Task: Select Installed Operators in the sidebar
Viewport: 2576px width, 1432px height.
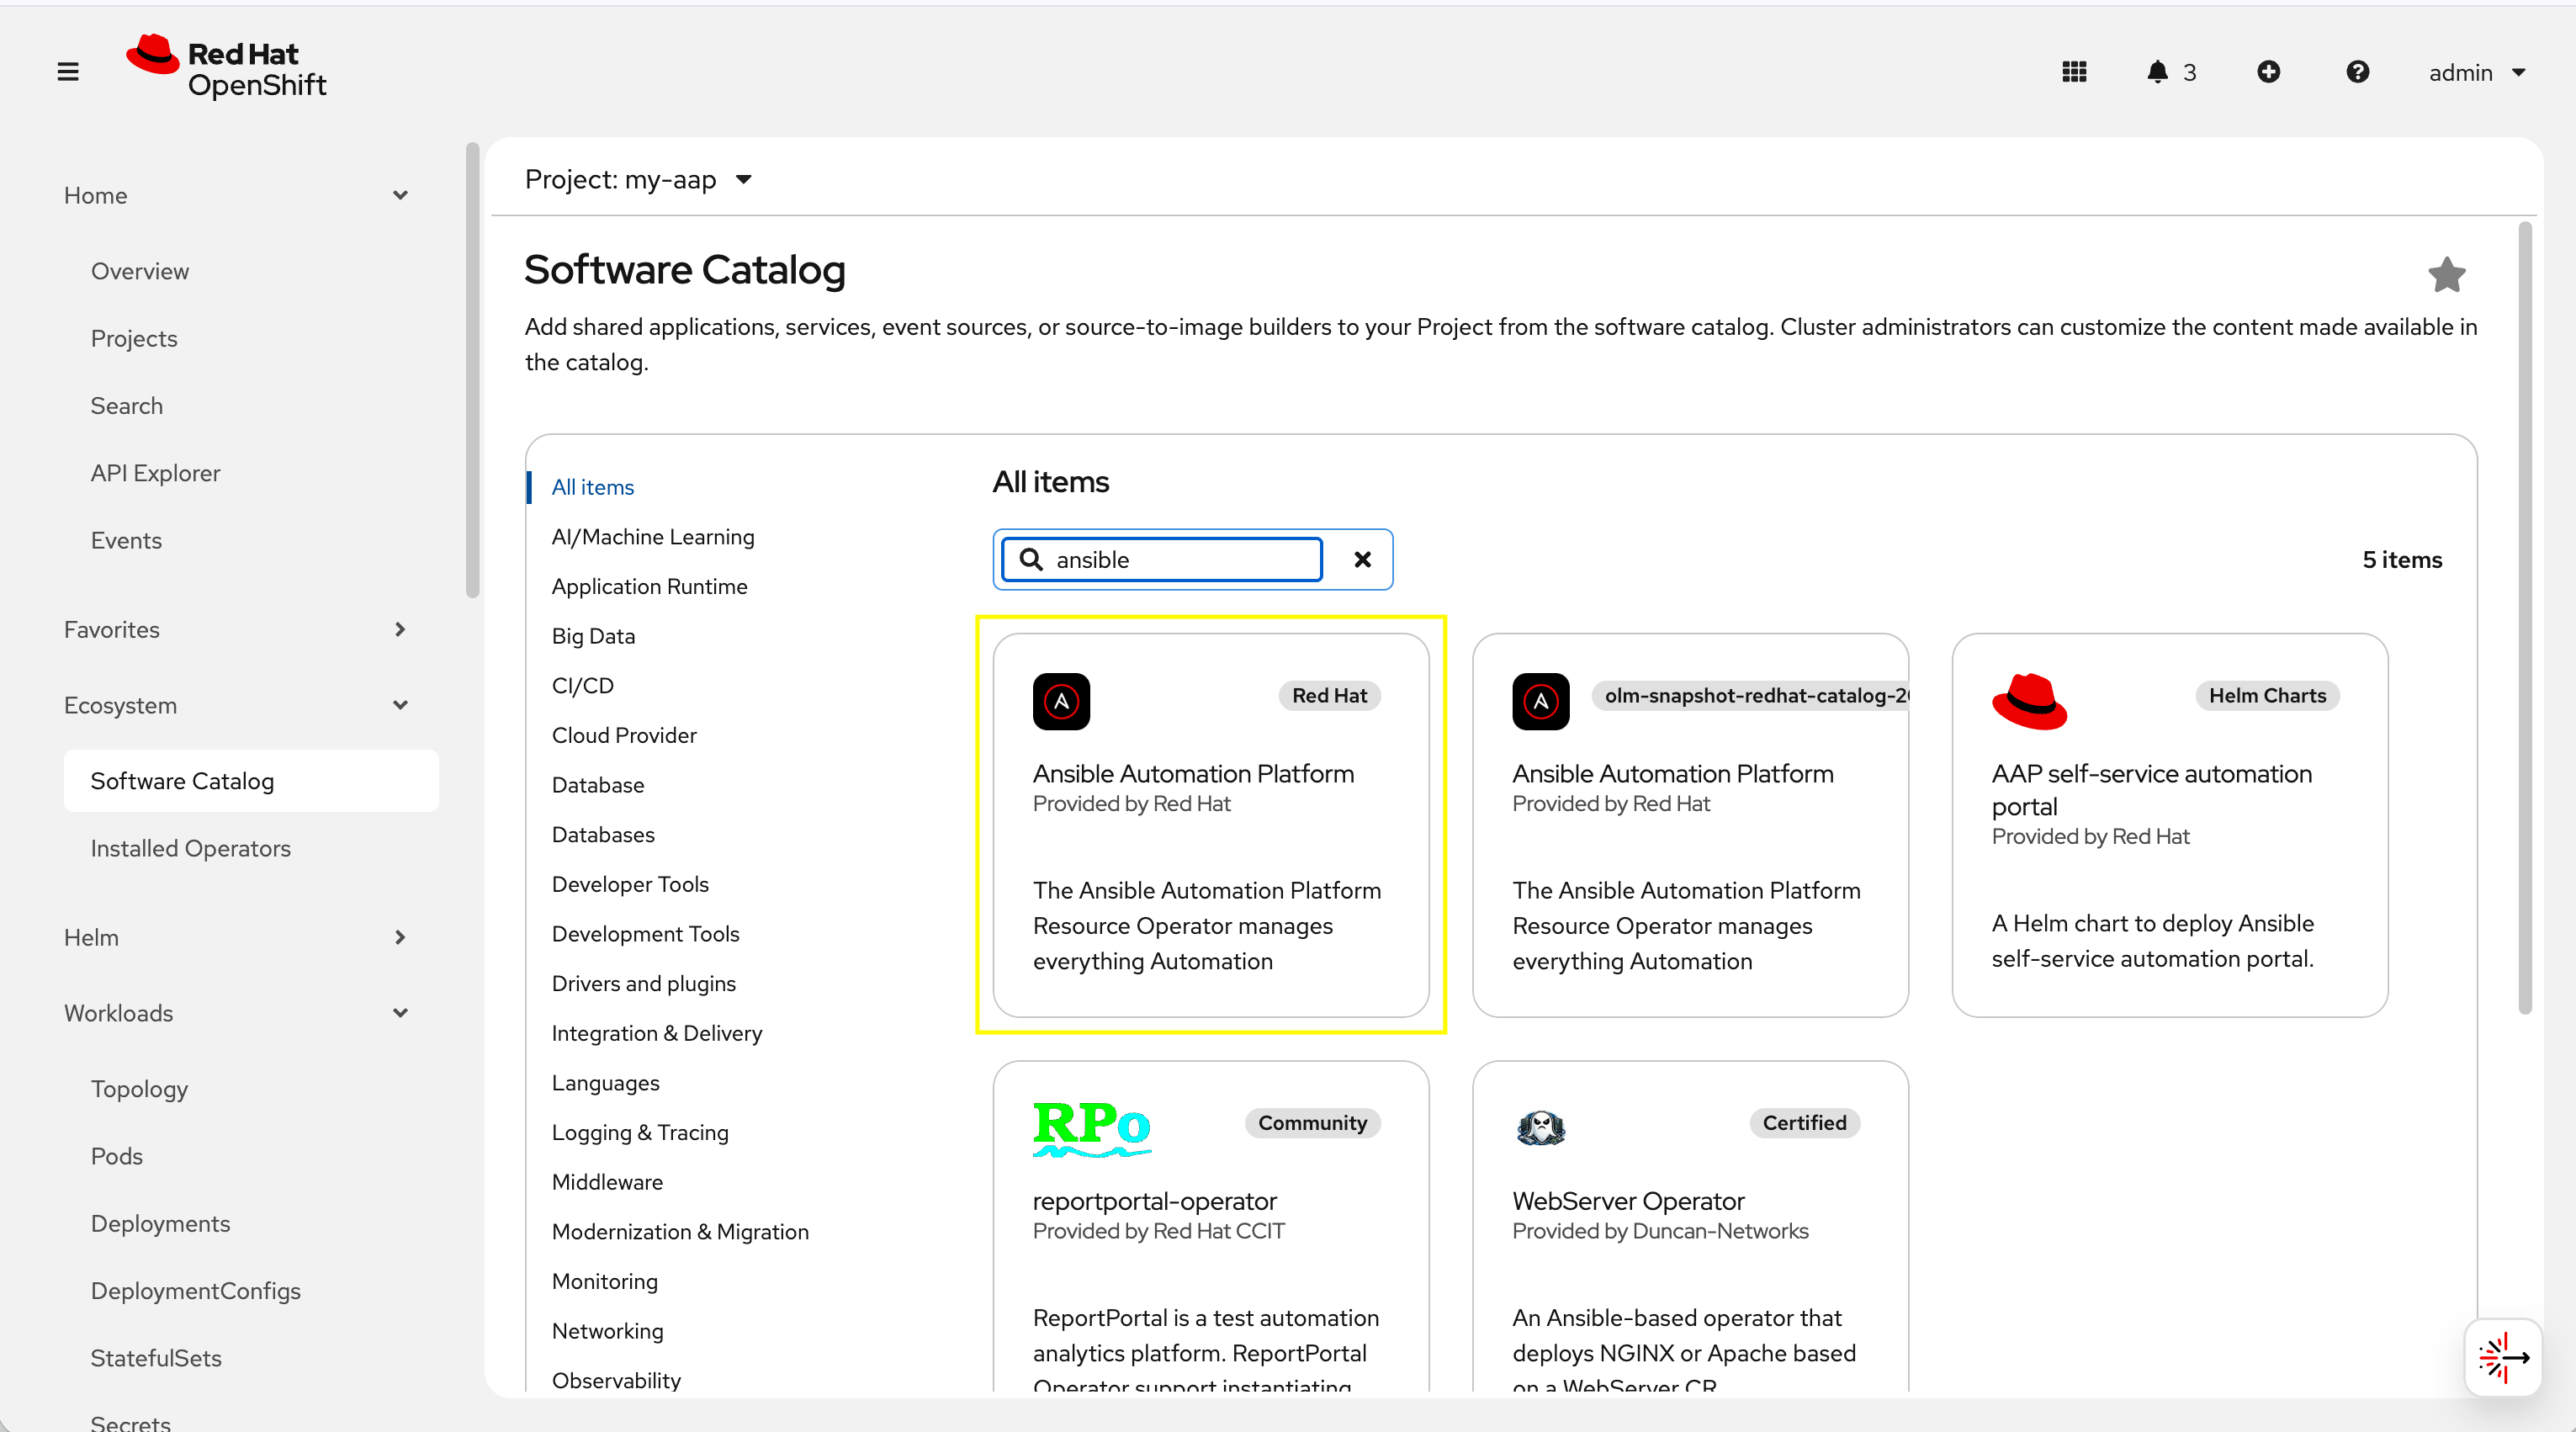Action: click(x=190, y=848)
